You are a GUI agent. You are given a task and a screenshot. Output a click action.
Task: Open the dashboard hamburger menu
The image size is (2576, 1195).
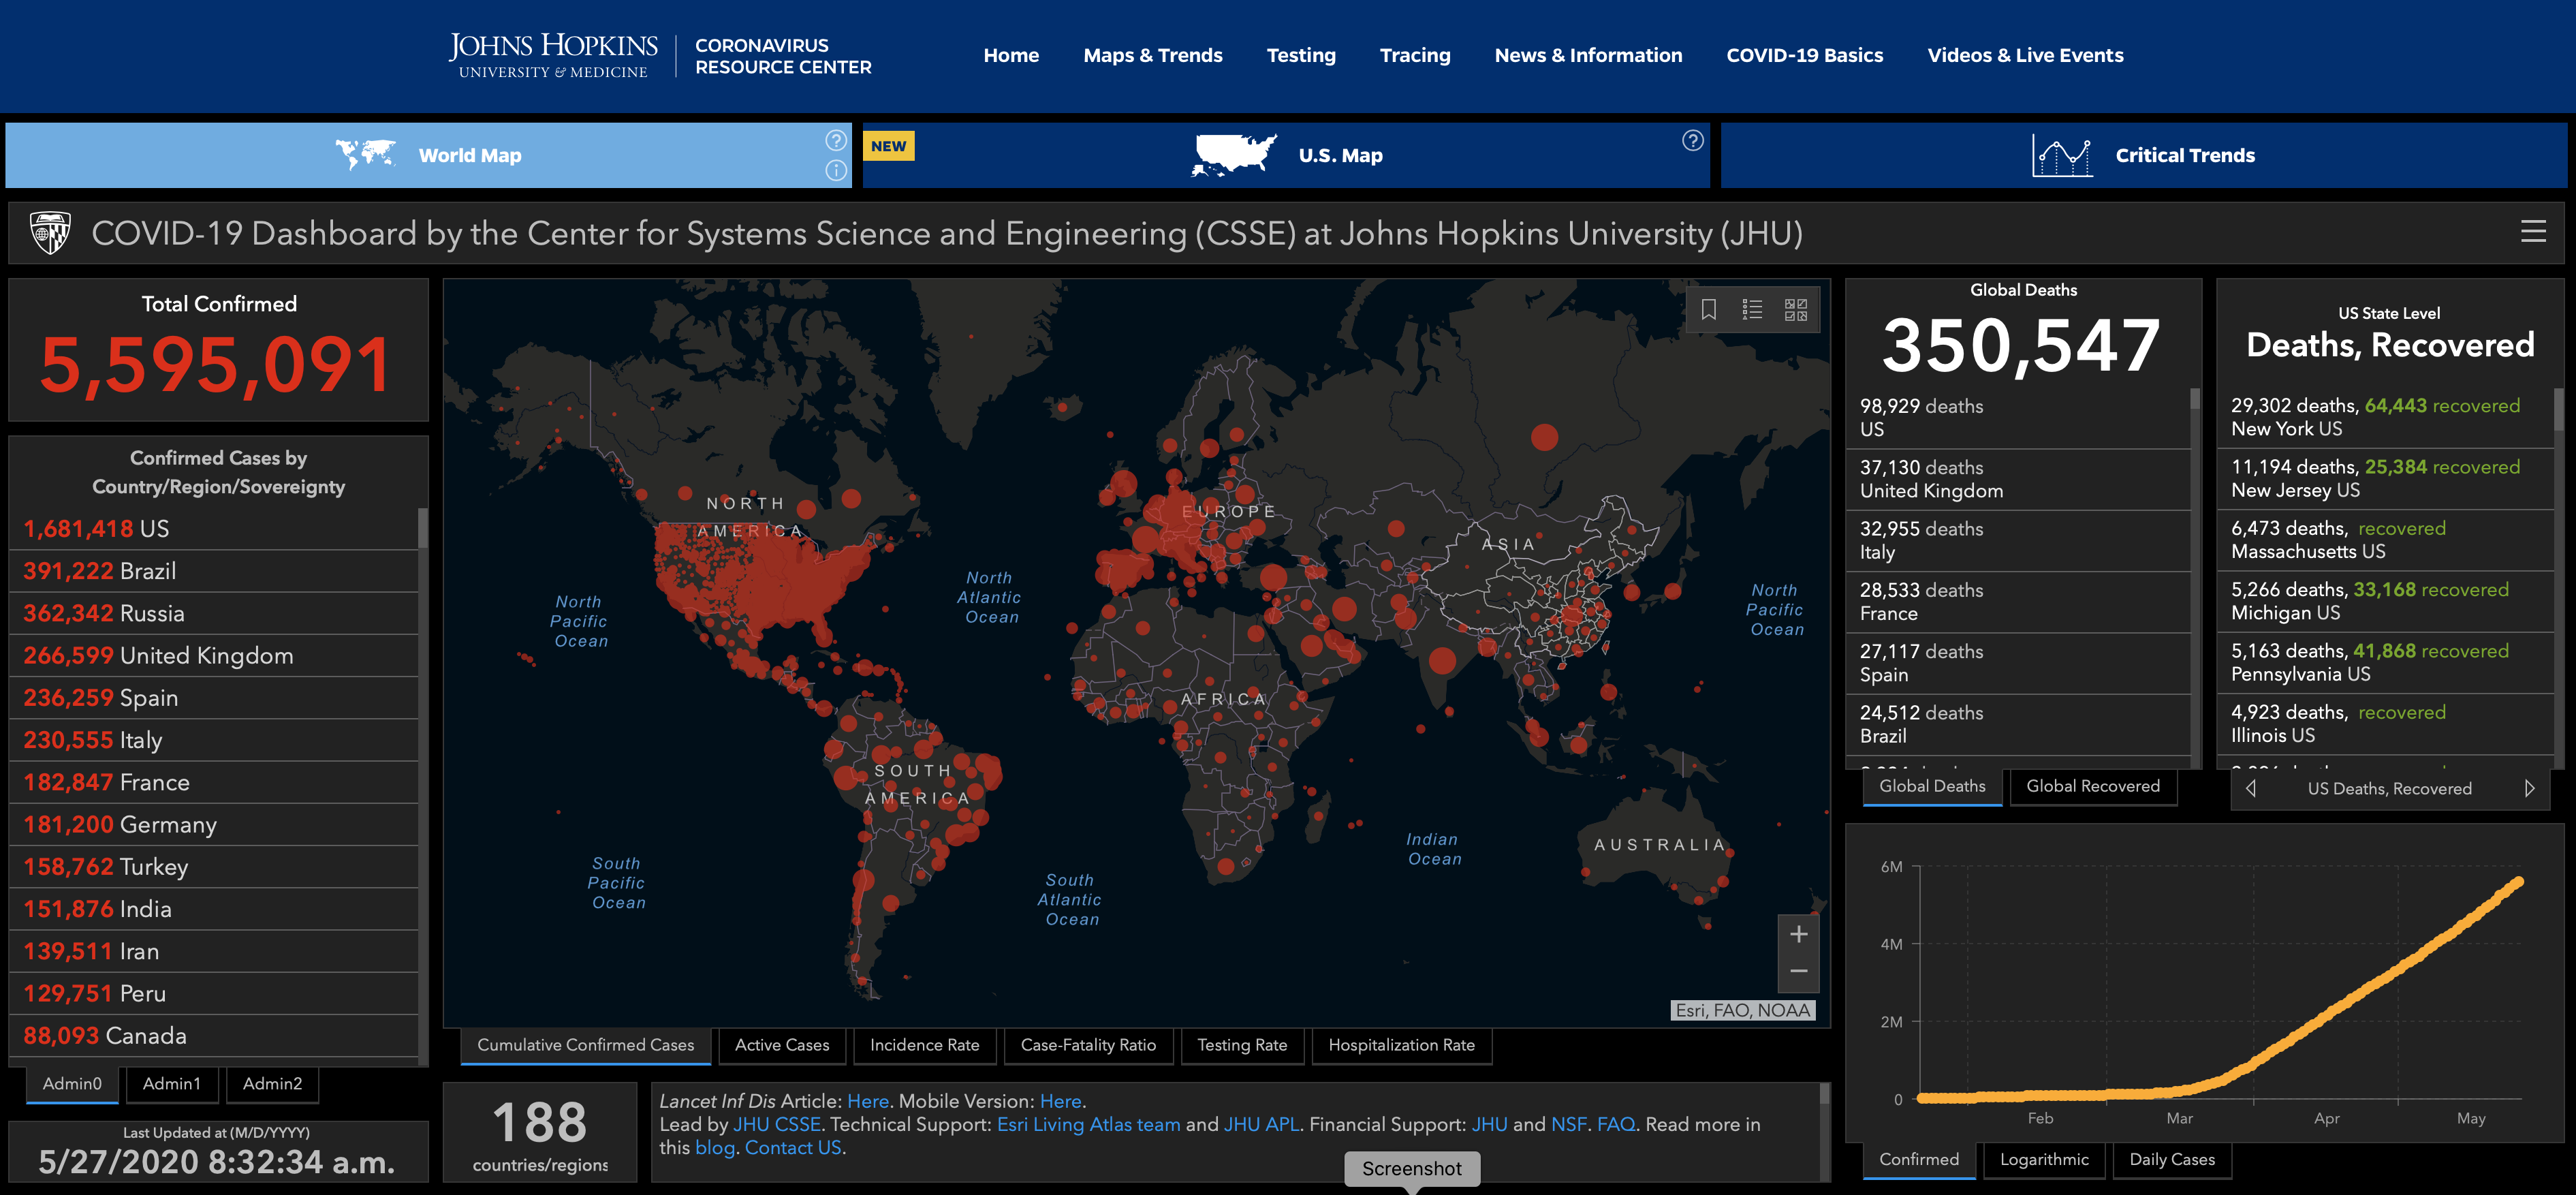2532,232
